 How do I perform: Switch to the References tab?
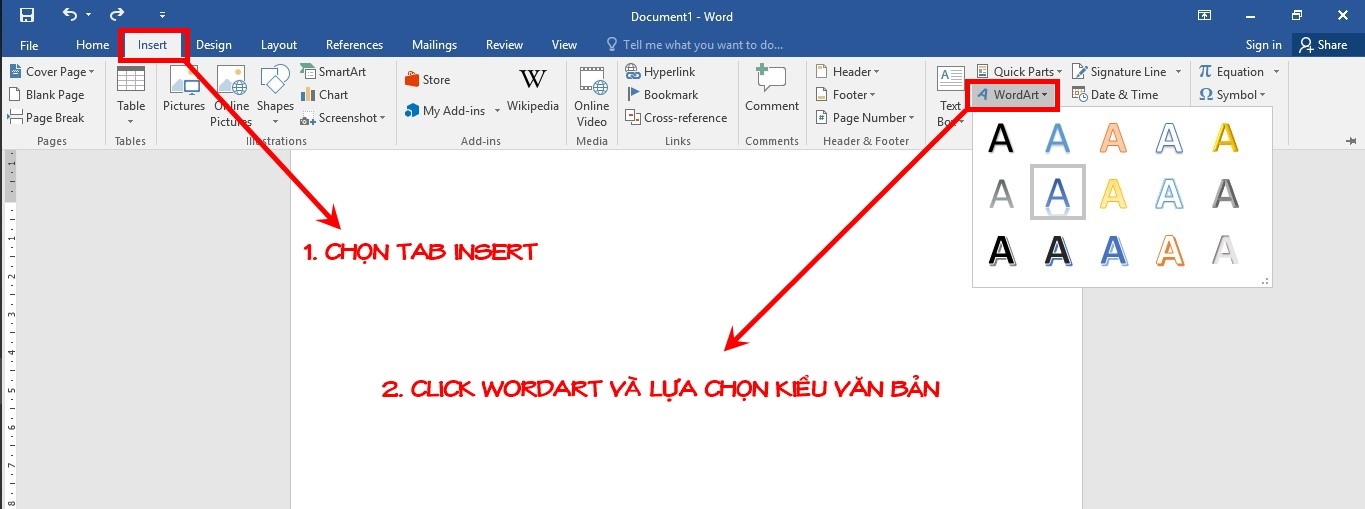point(354,45)
